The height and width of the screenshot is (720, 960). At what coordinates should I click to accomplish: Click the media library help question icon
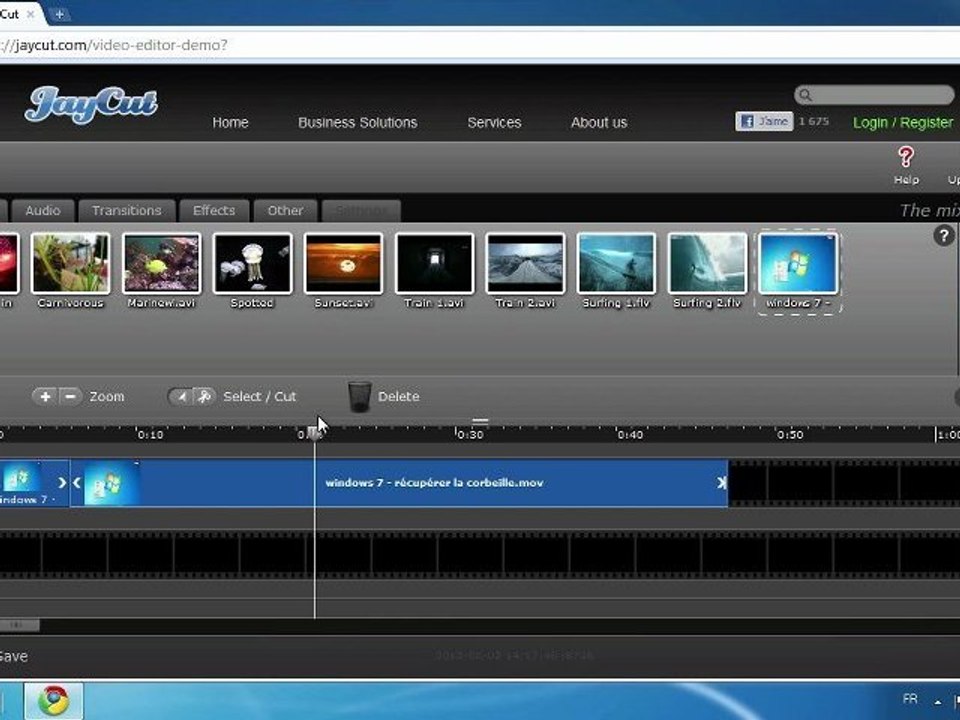(943, 236)
